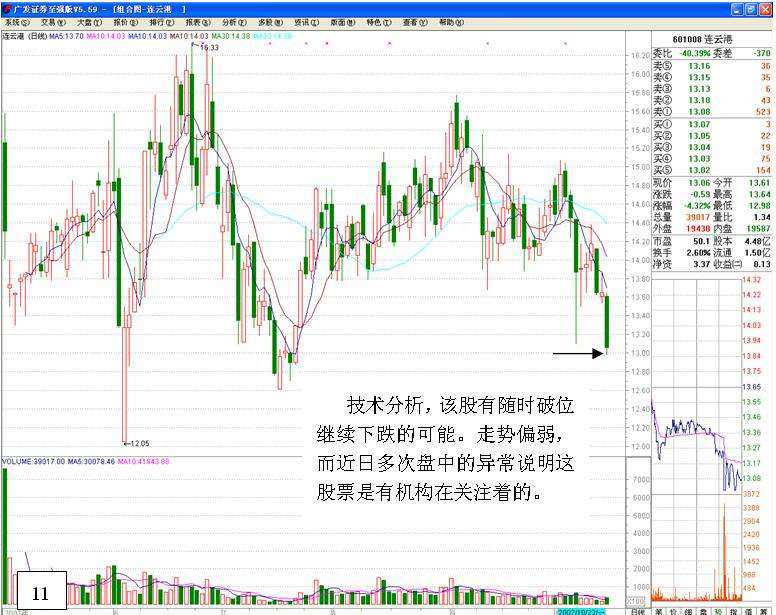Click the app logo icon in title bar
The height and width of the screenshot is (615, 776).
7,9
